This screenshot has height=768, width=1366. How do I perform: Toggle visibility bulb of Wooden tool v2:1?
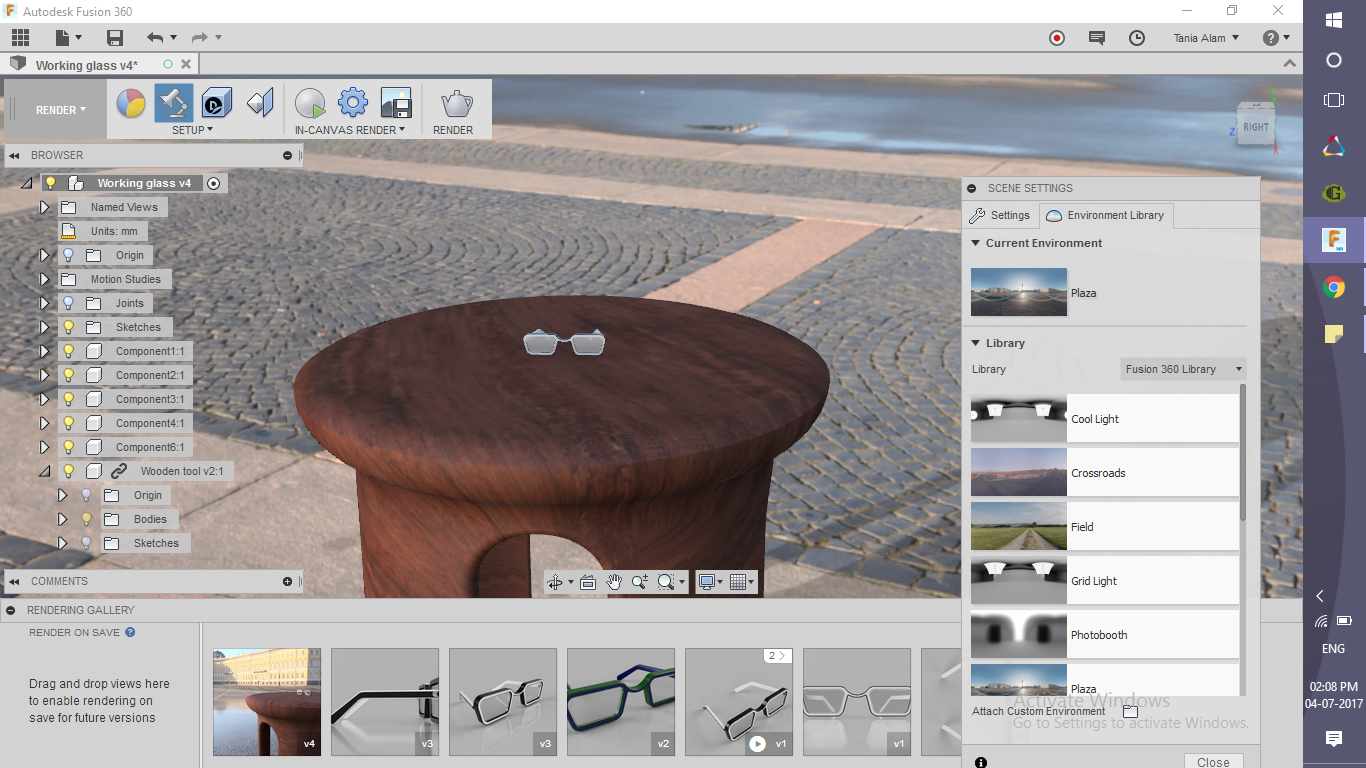69,471
